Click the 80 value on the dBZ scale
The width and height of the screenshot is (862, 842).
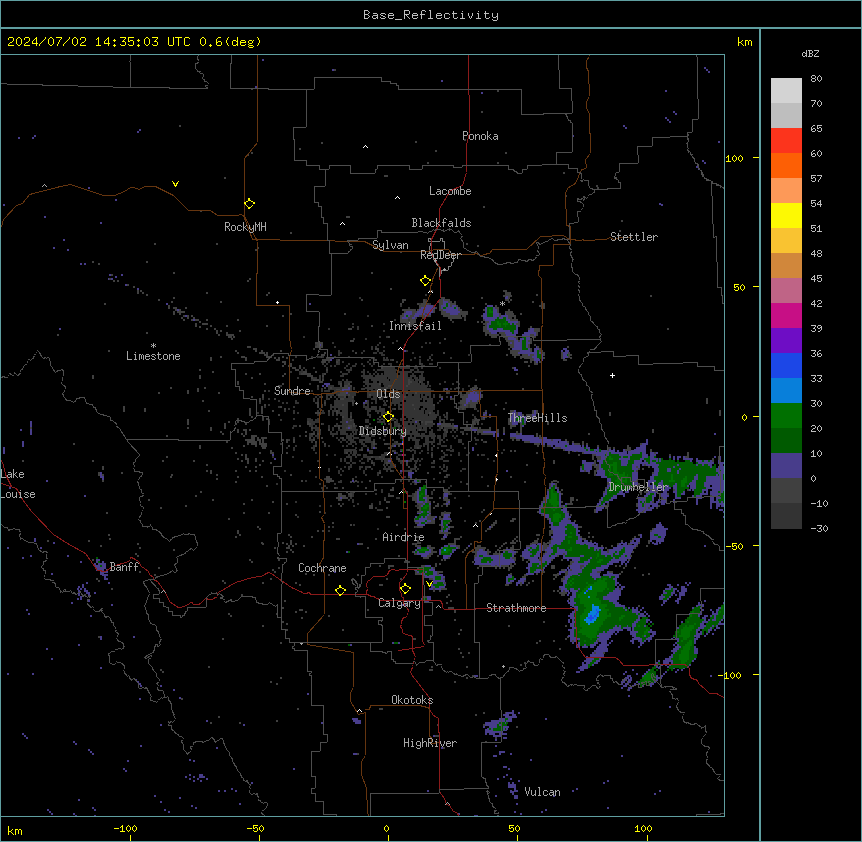coord(816,79)
